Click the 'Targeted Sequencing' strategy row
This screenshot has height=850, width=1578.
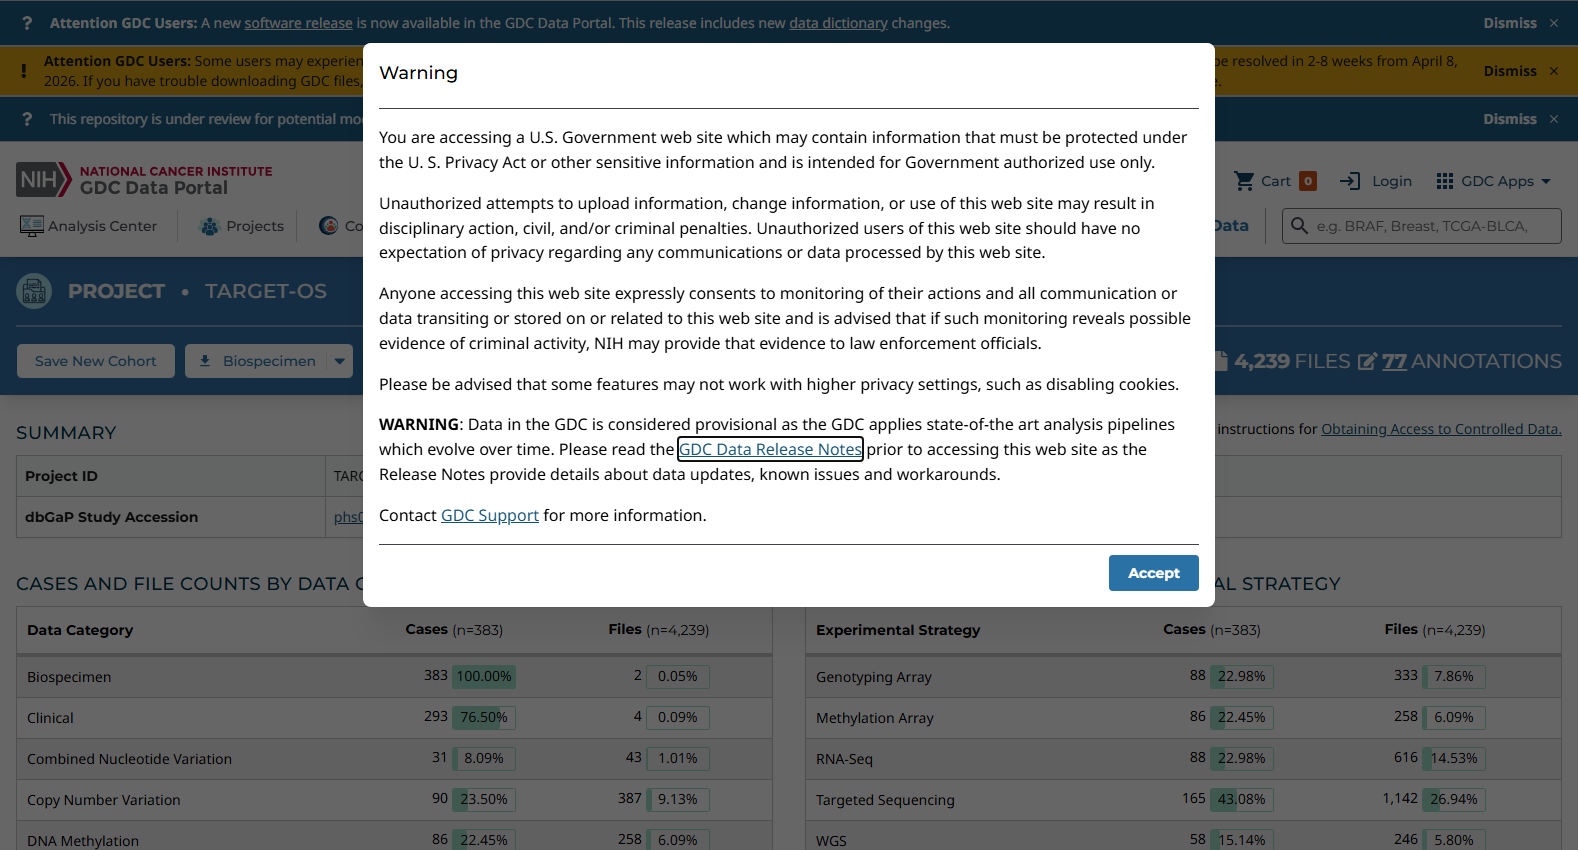(x=1183, y=800)
